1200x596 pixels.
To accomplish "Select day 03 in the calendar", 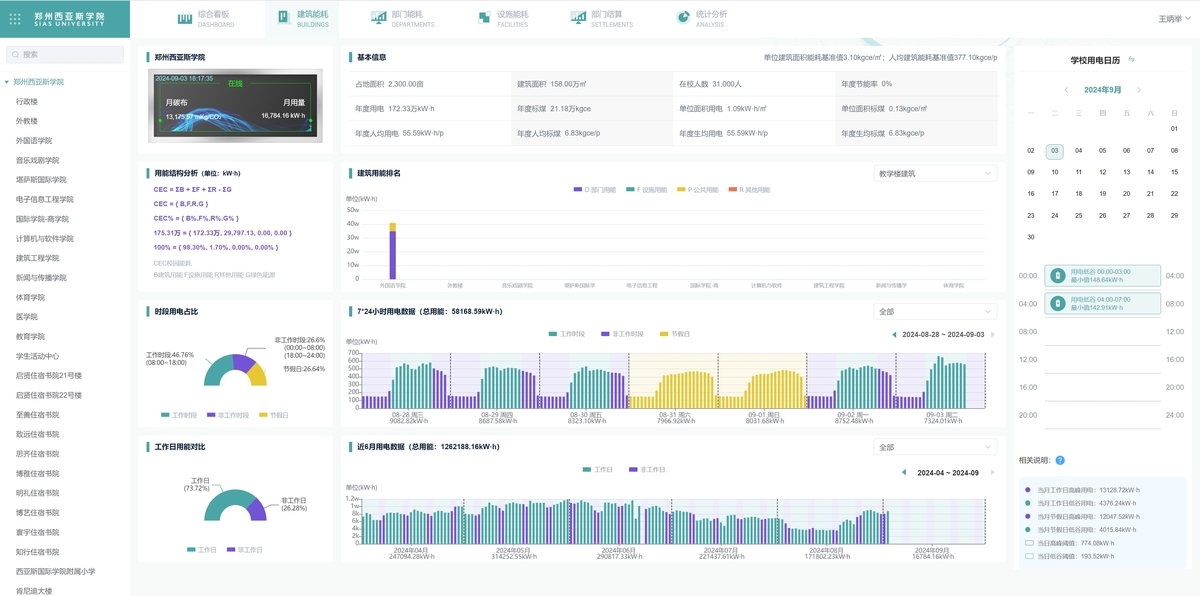I will point(1054,151).
